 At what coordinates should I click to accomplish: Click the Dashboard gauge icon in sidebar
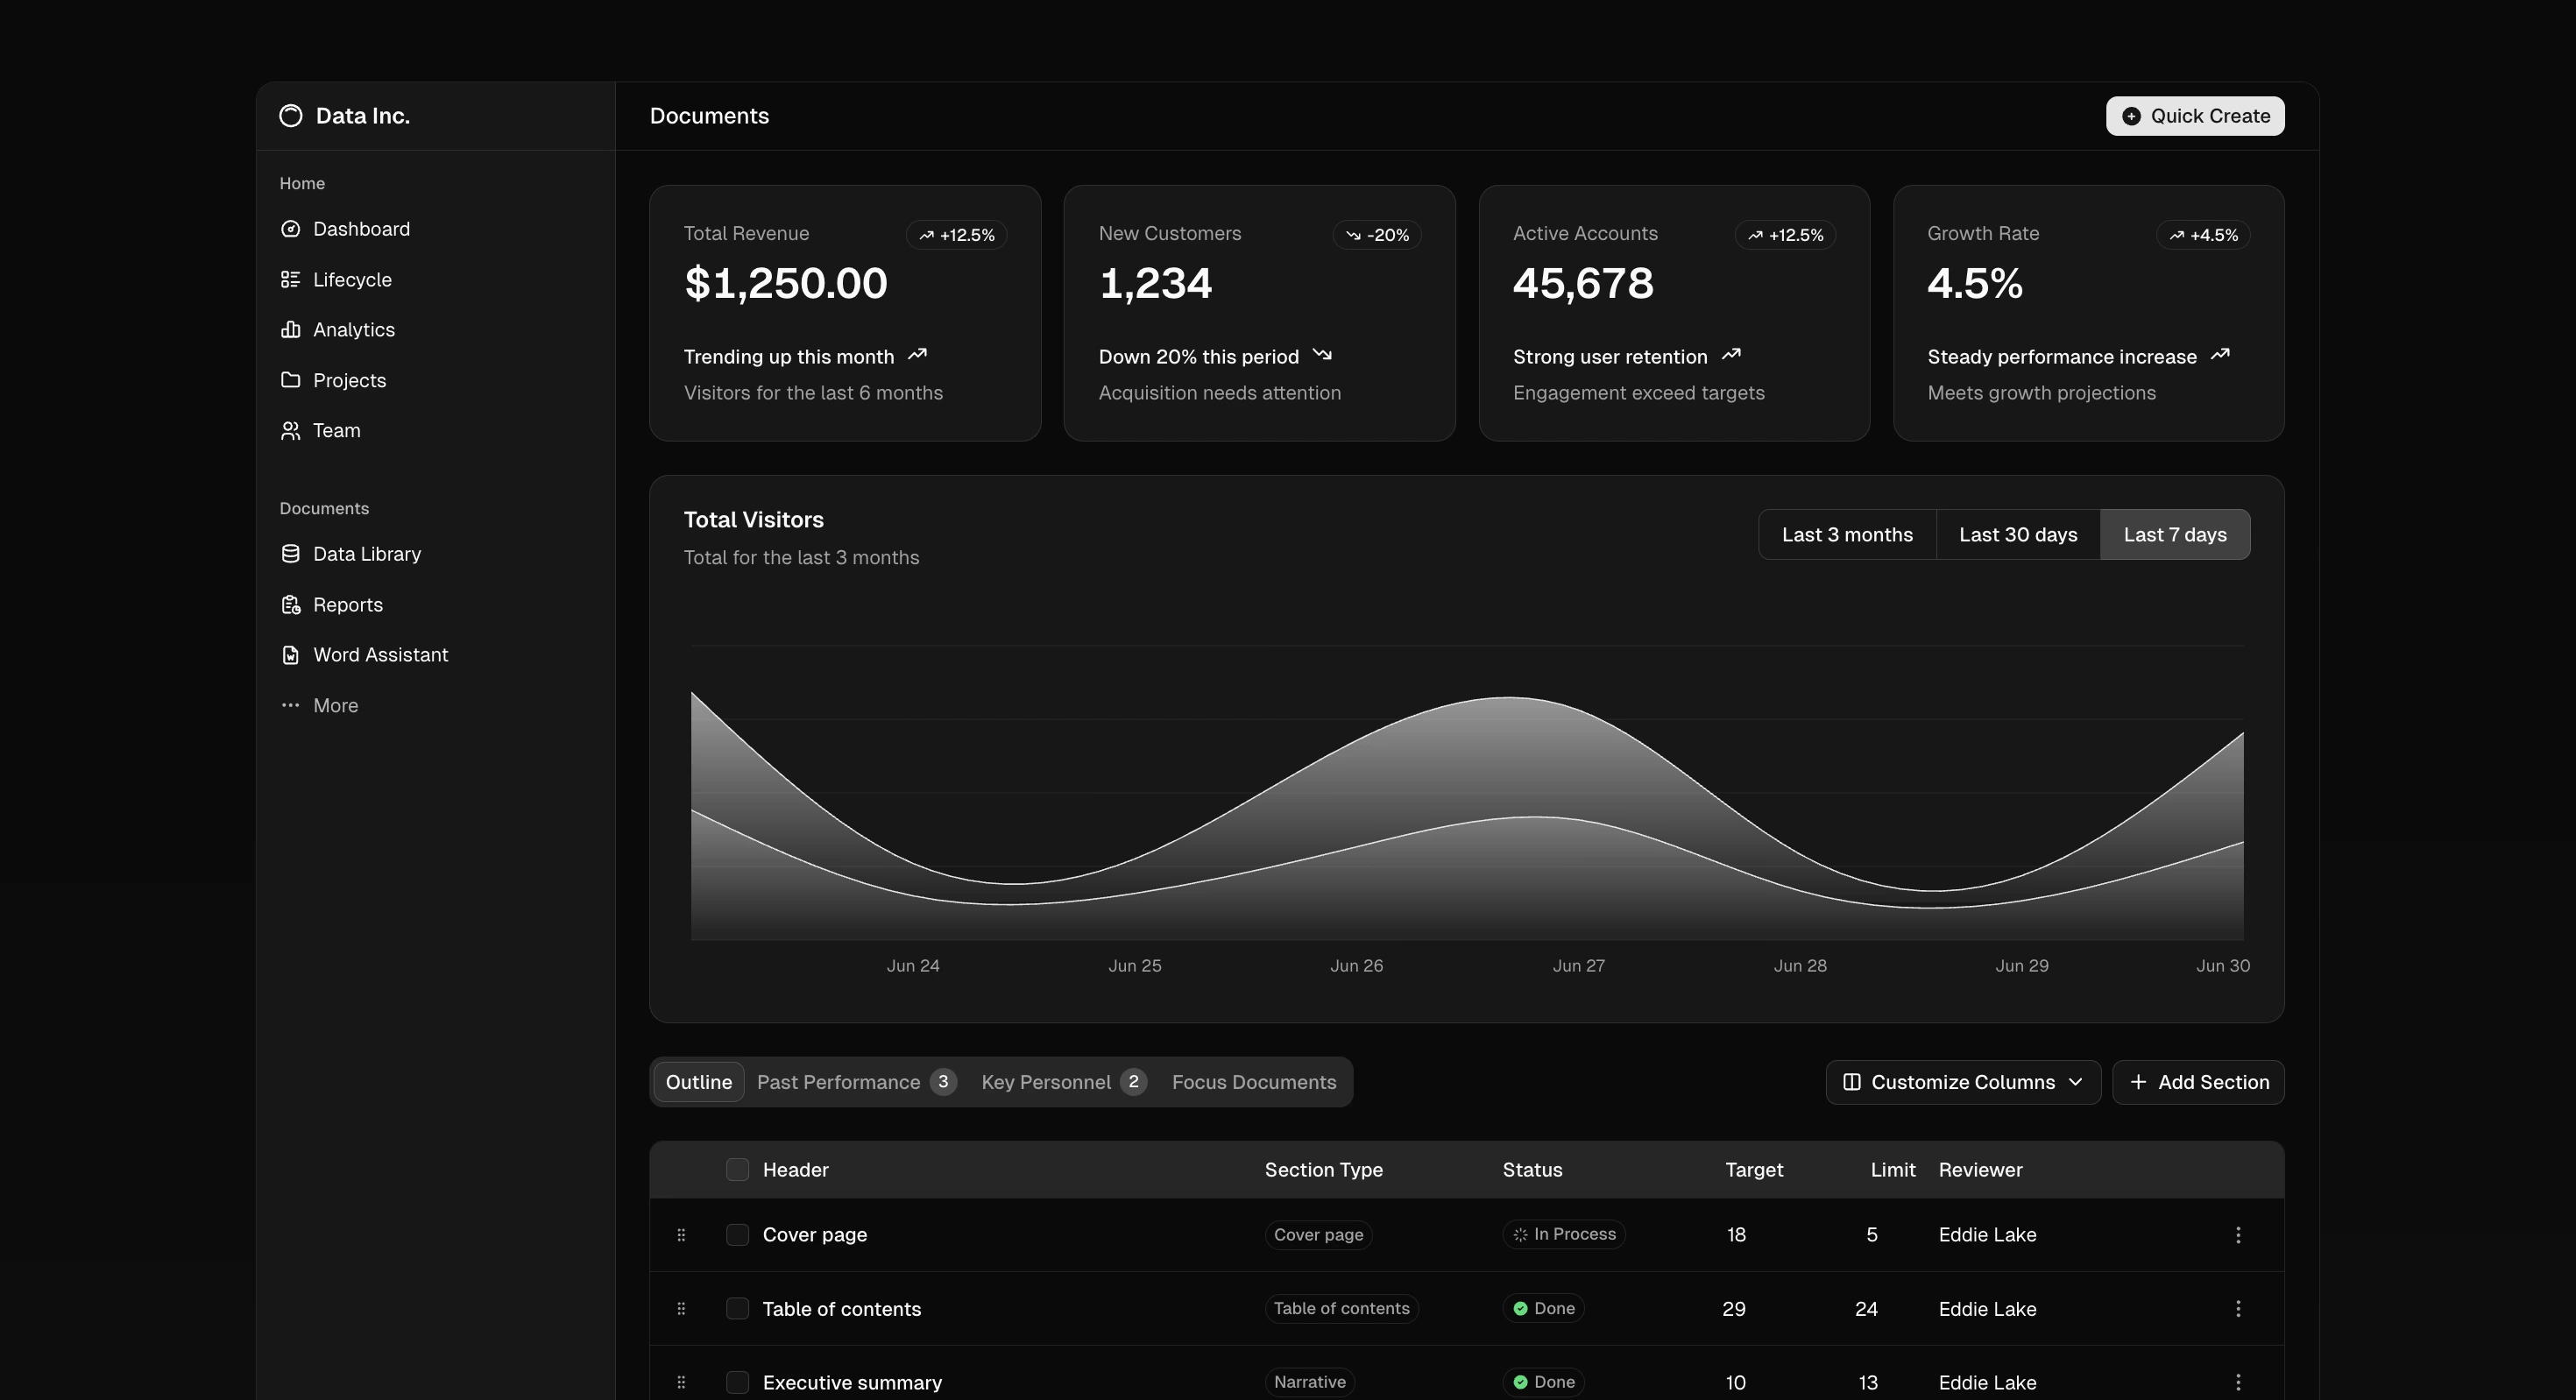tap(290, 229)
